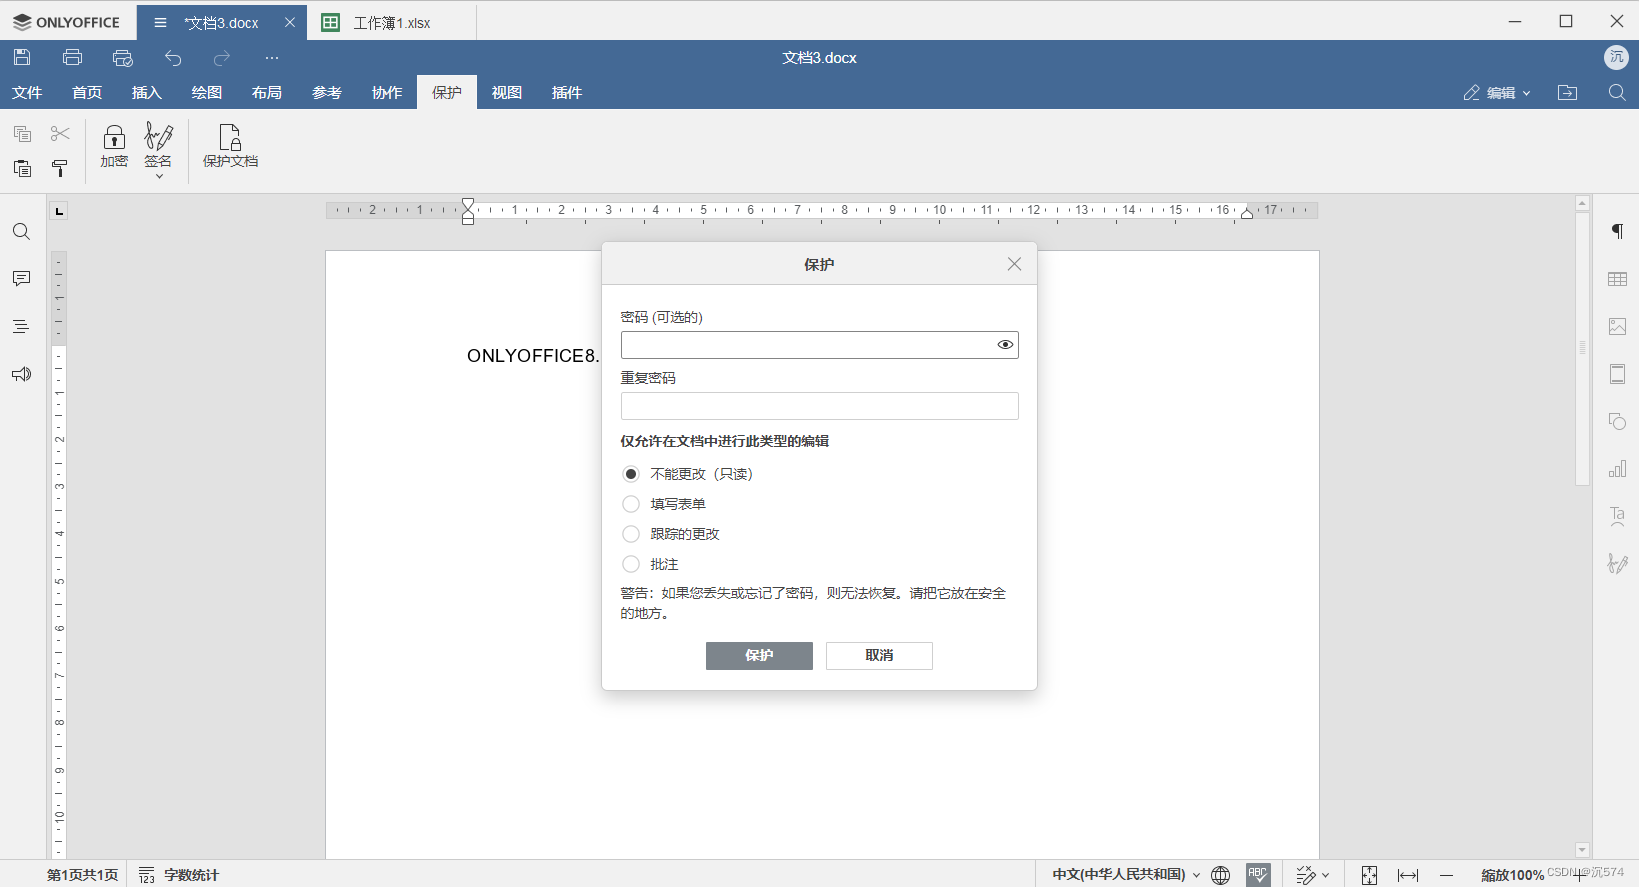
Task: Click the 取消 cancel button
Action: 879,655
